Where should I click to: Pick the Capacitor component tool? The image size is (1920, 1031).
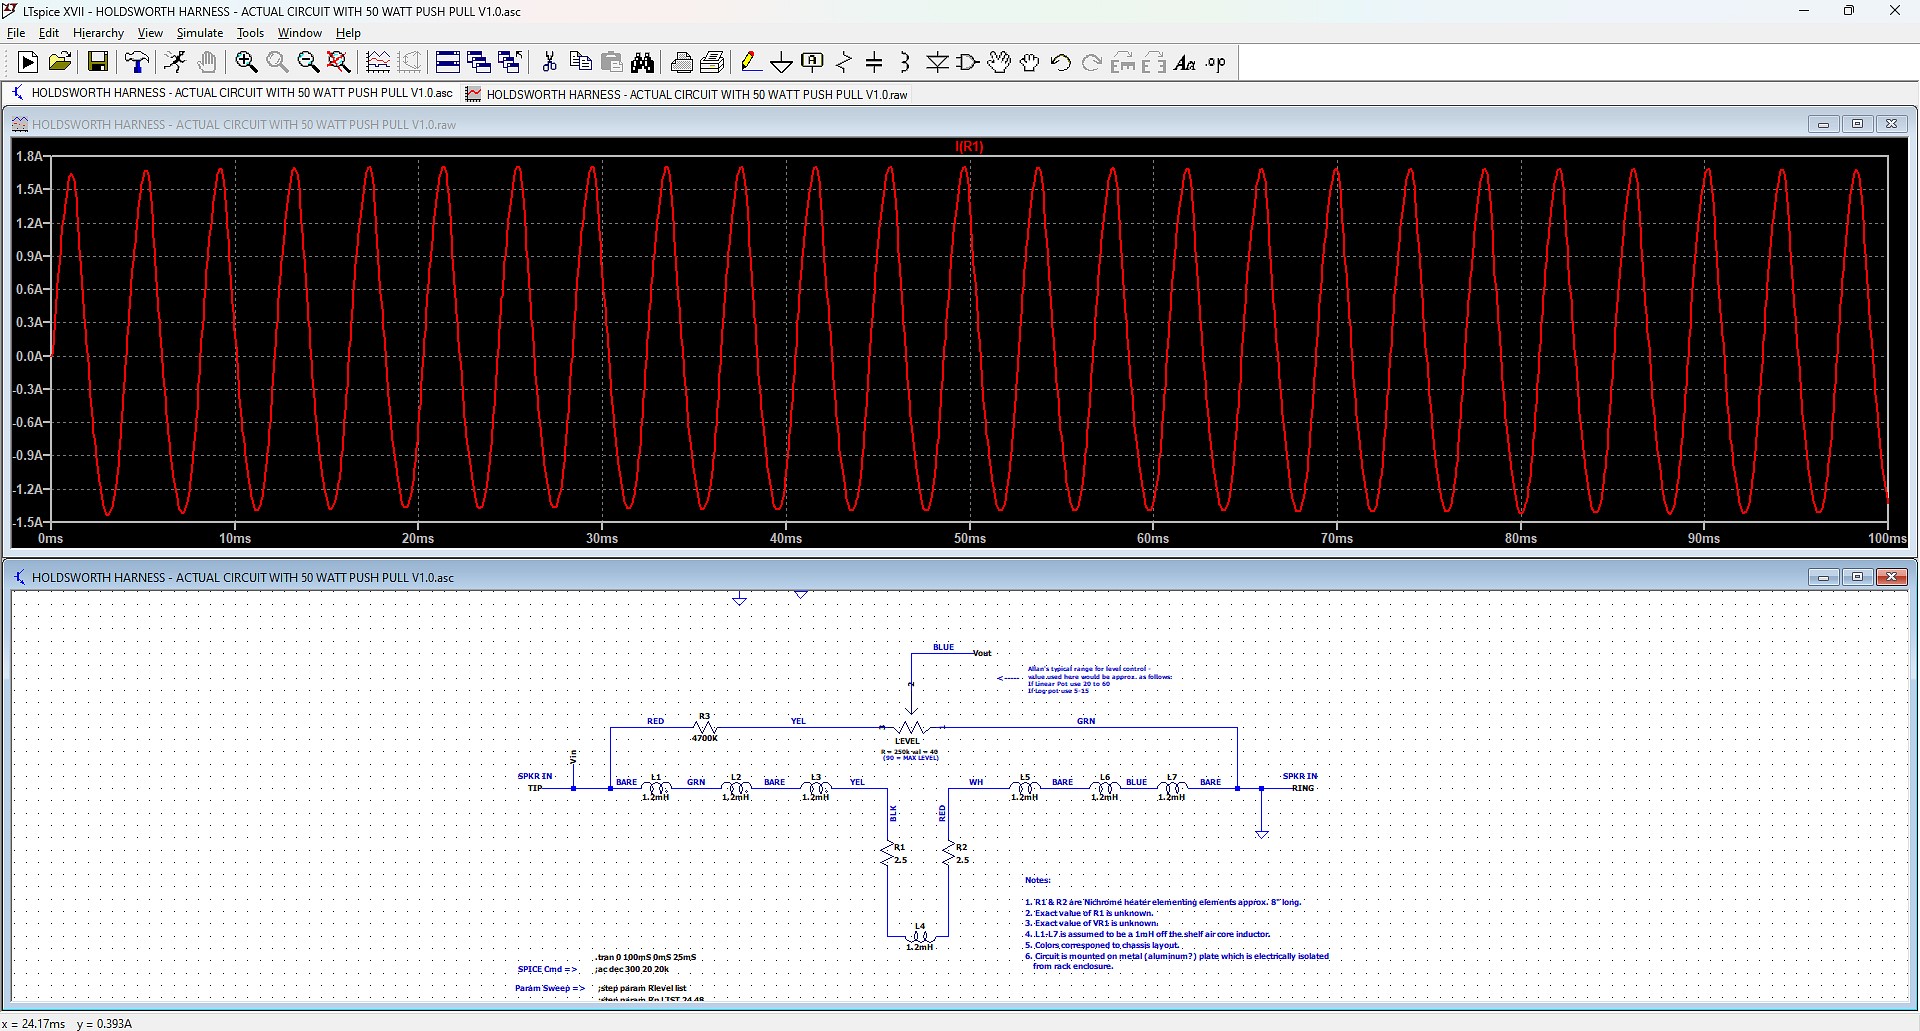tap(874, 63)
